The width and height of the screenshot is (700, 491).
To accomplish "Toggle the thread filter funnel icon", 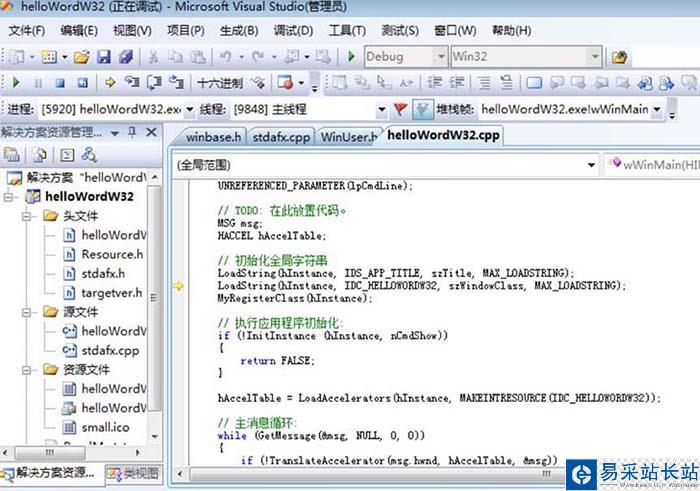I will (x=423, y=109).
